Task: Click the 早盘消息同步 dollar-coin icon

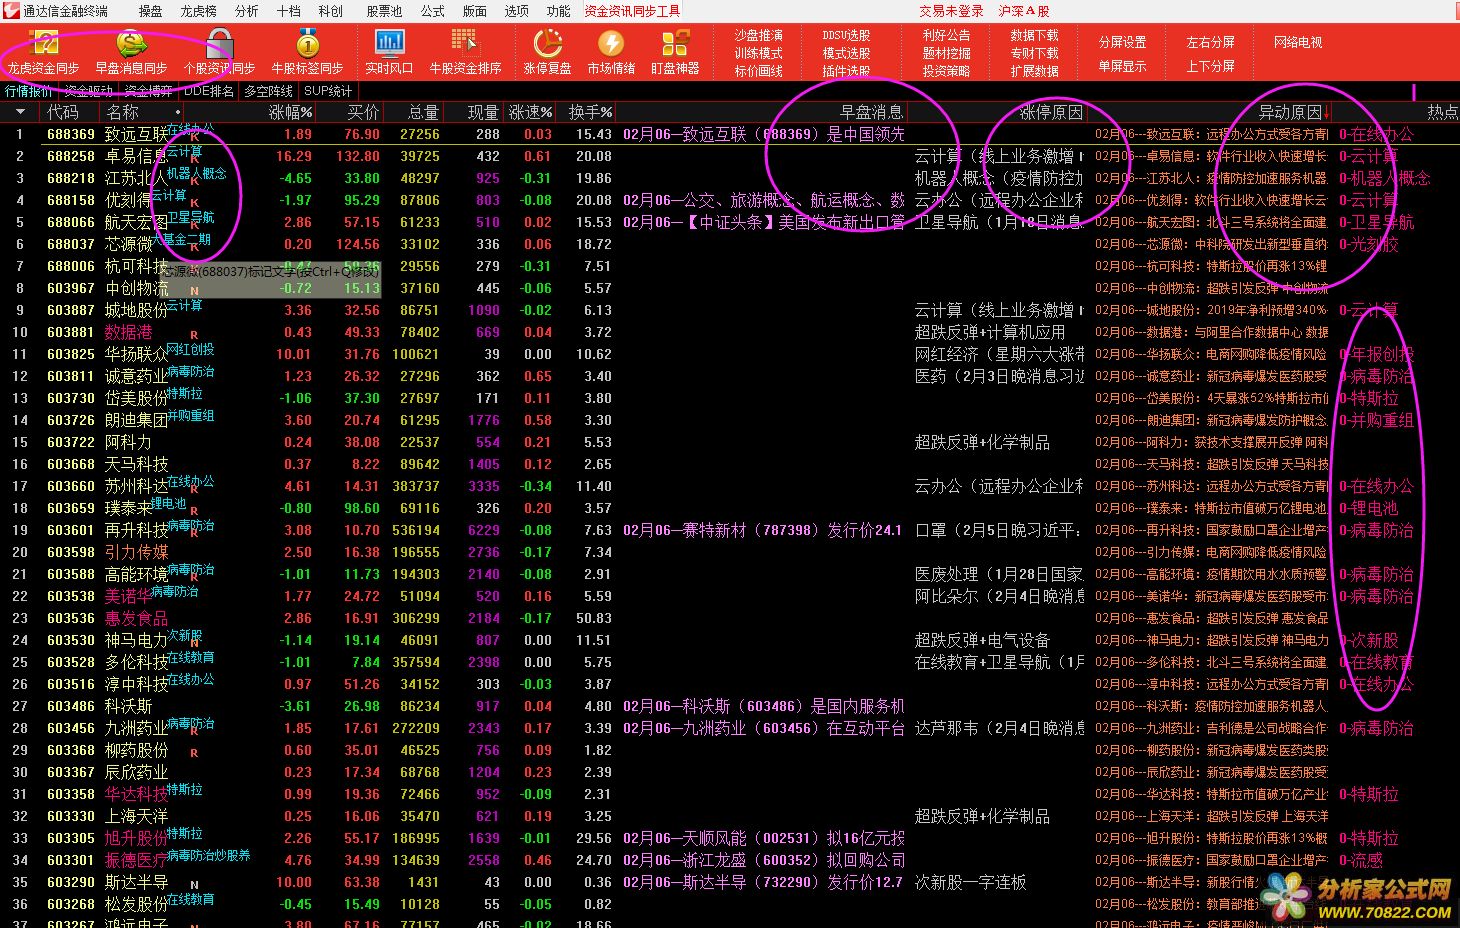Action: (132, 43)
